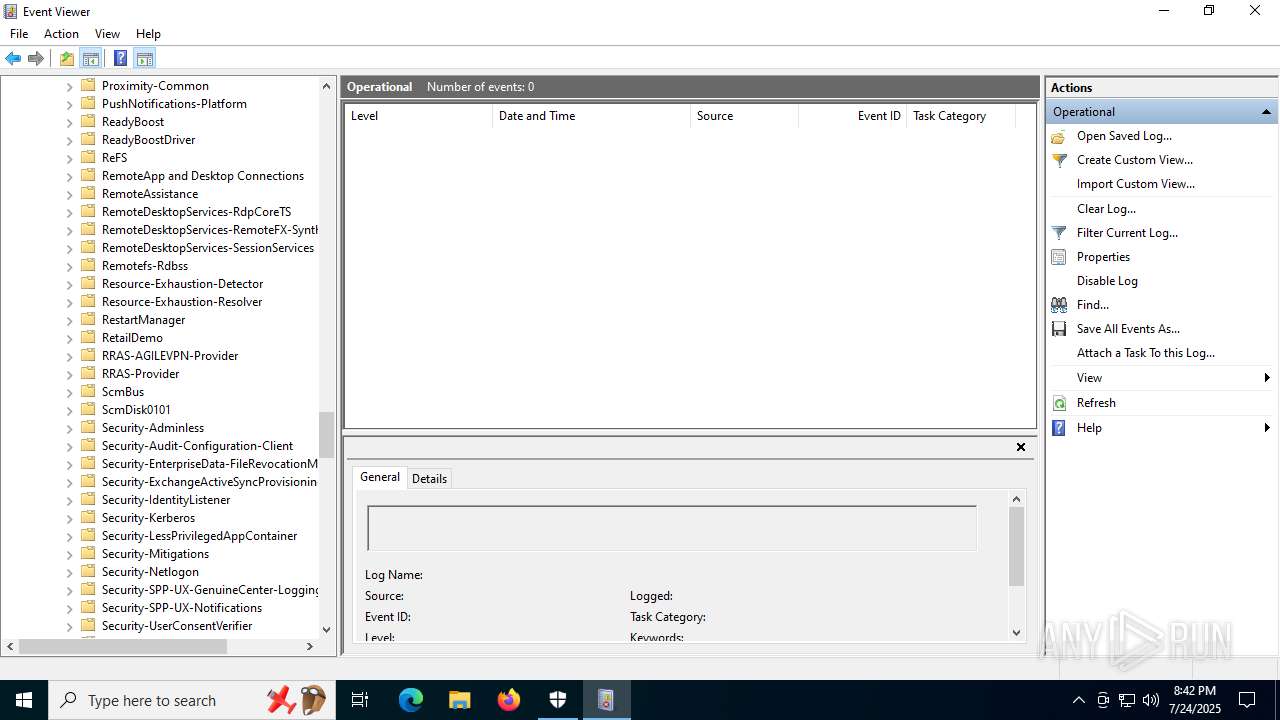
Task: Click Import Custom View... action
Action: 1136,184
